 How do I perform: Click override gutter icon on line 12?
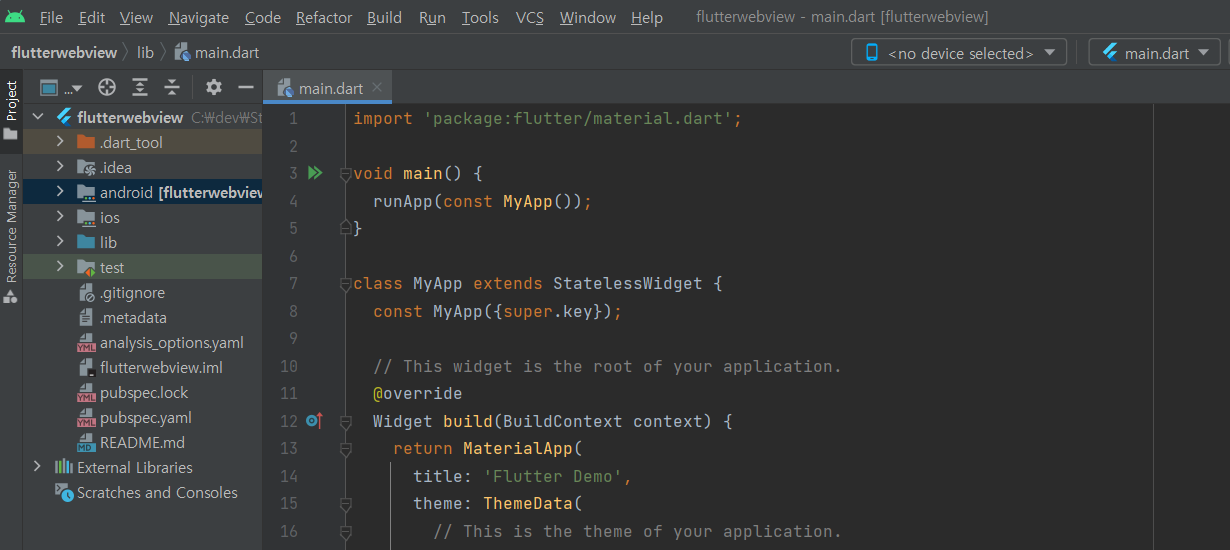(x=314, y=421)
